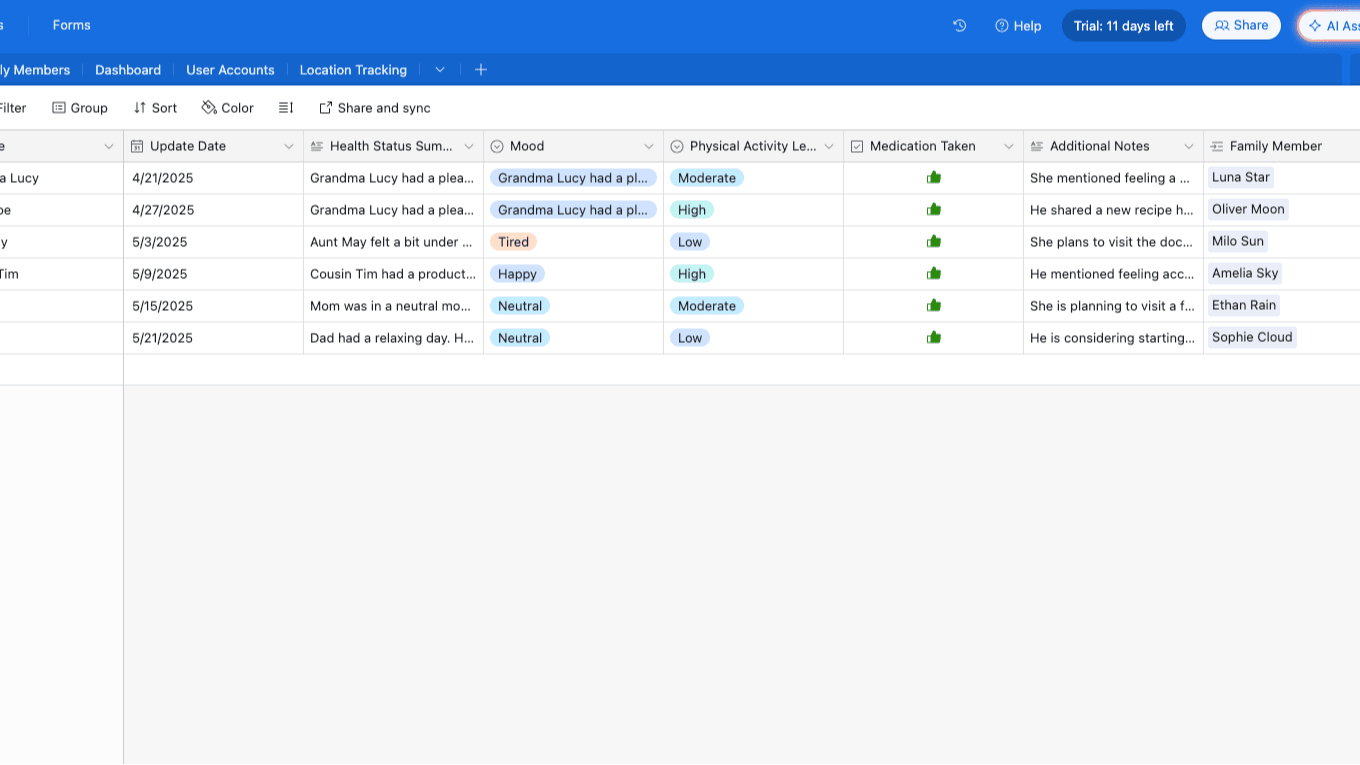The height and width of the screenshot is (765, 1360).
Task: Select the Tired mood tag
Action: coord(513,242)
